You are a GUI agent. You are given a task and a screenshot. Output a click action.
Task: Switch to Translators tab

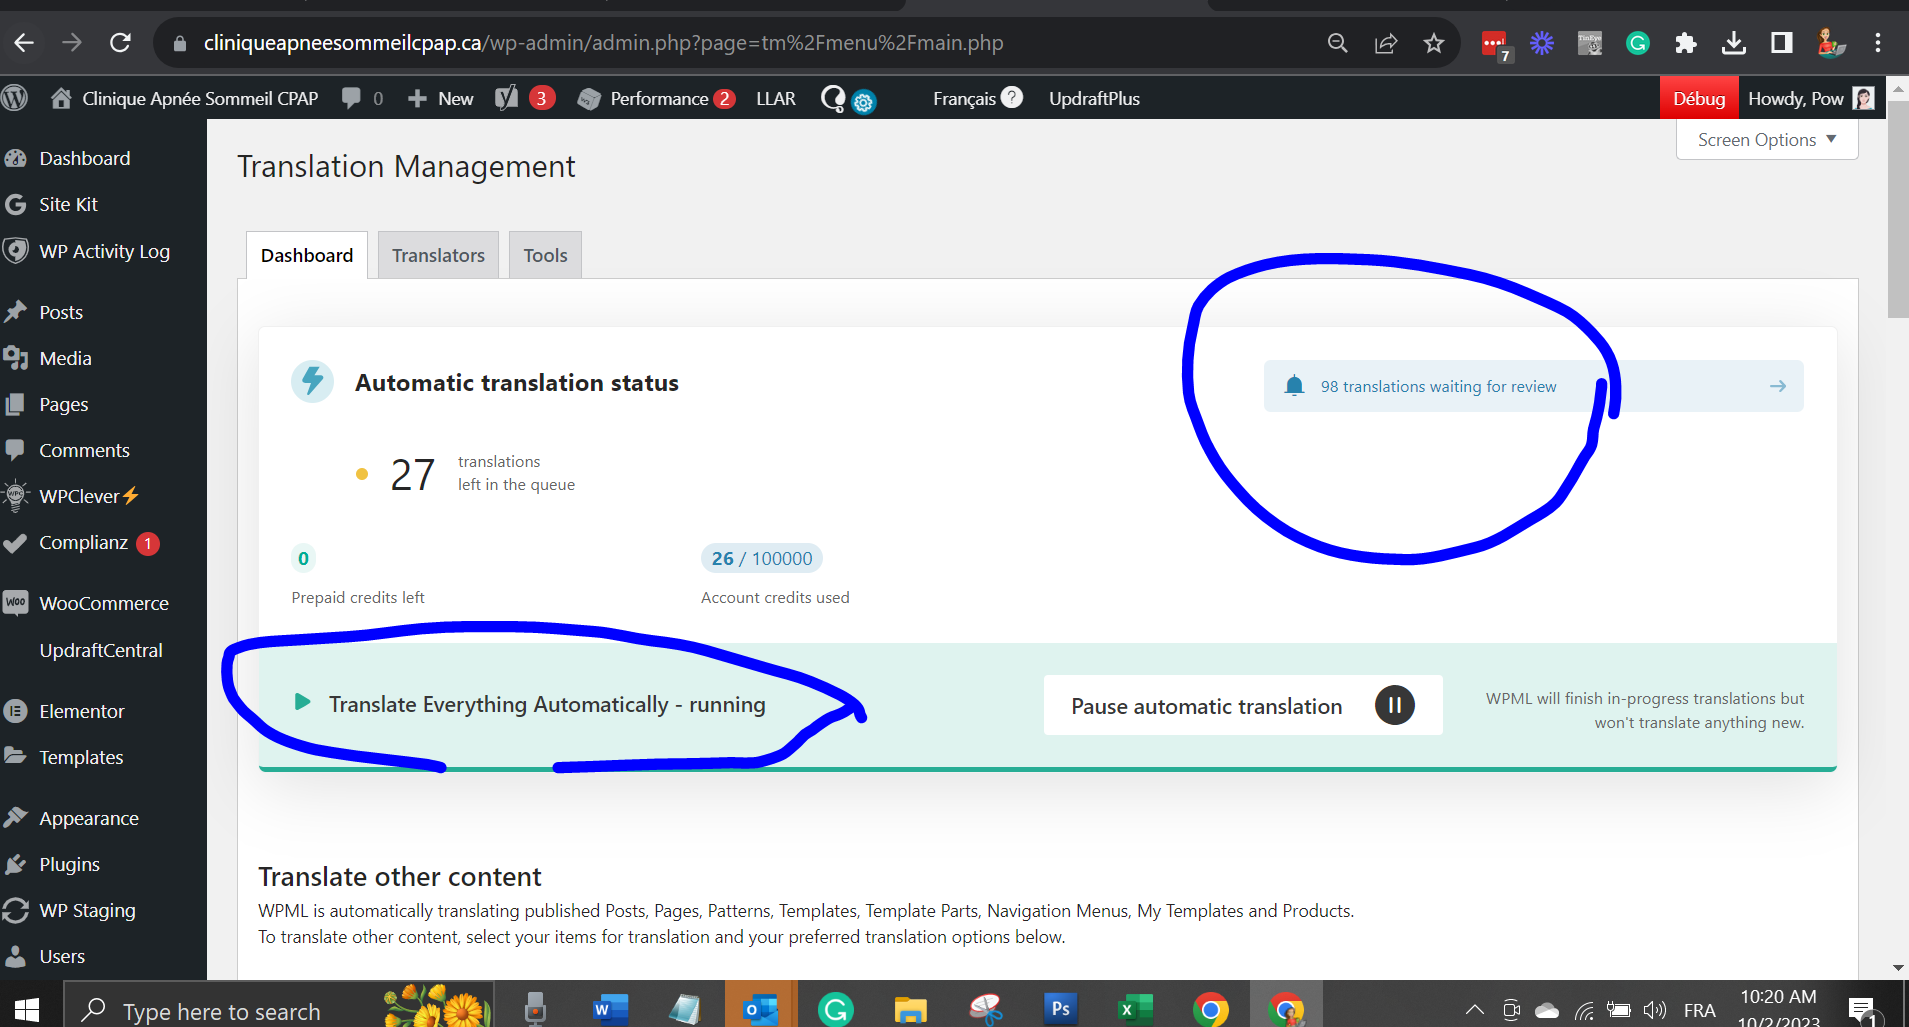pyautogui.click(x=438, y=255)
